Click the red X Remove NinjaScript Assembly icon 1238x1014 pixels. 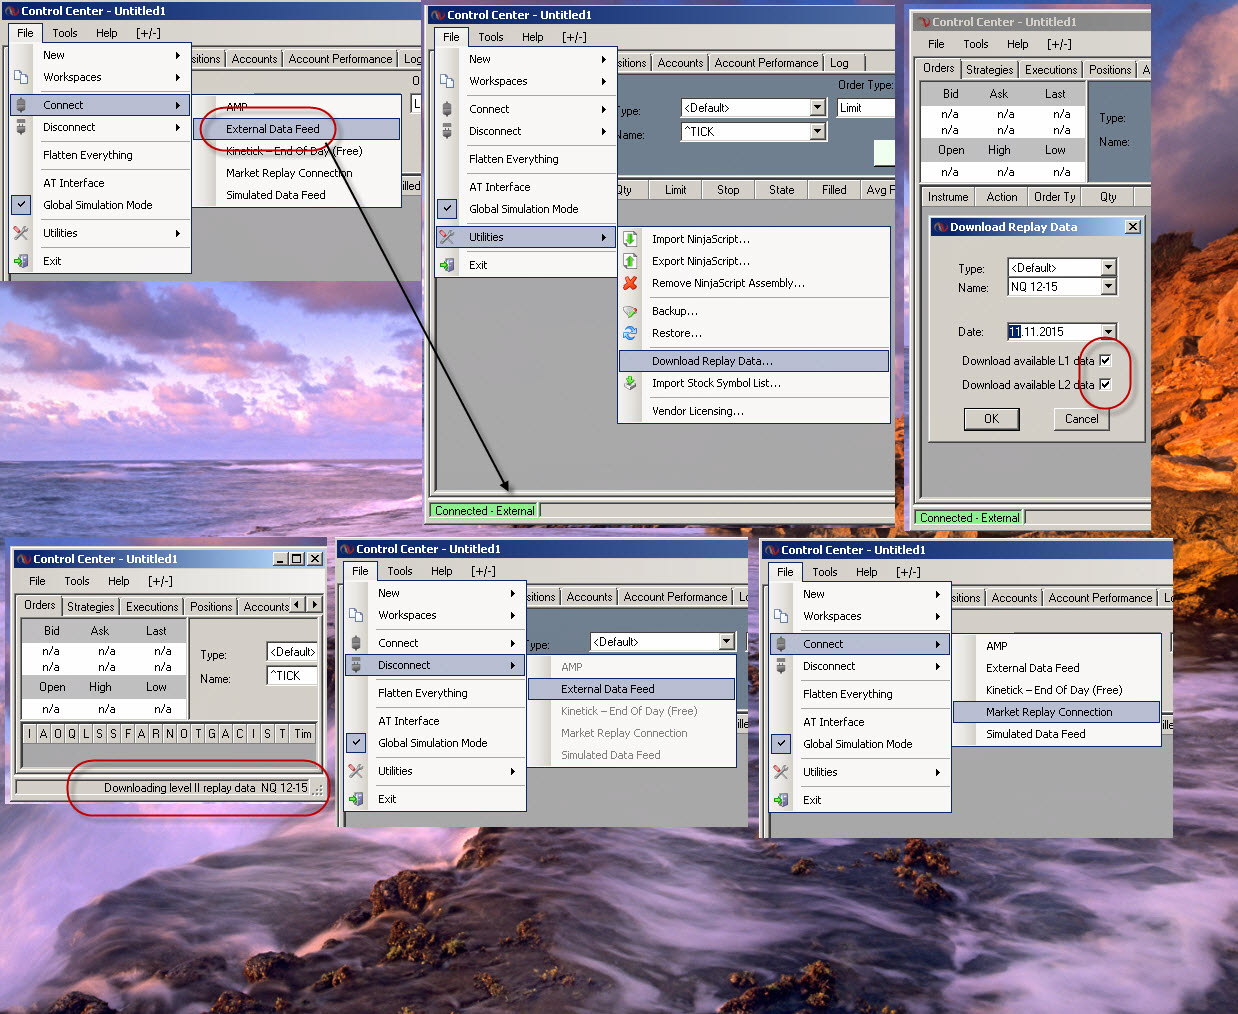[x=630, y=283]
